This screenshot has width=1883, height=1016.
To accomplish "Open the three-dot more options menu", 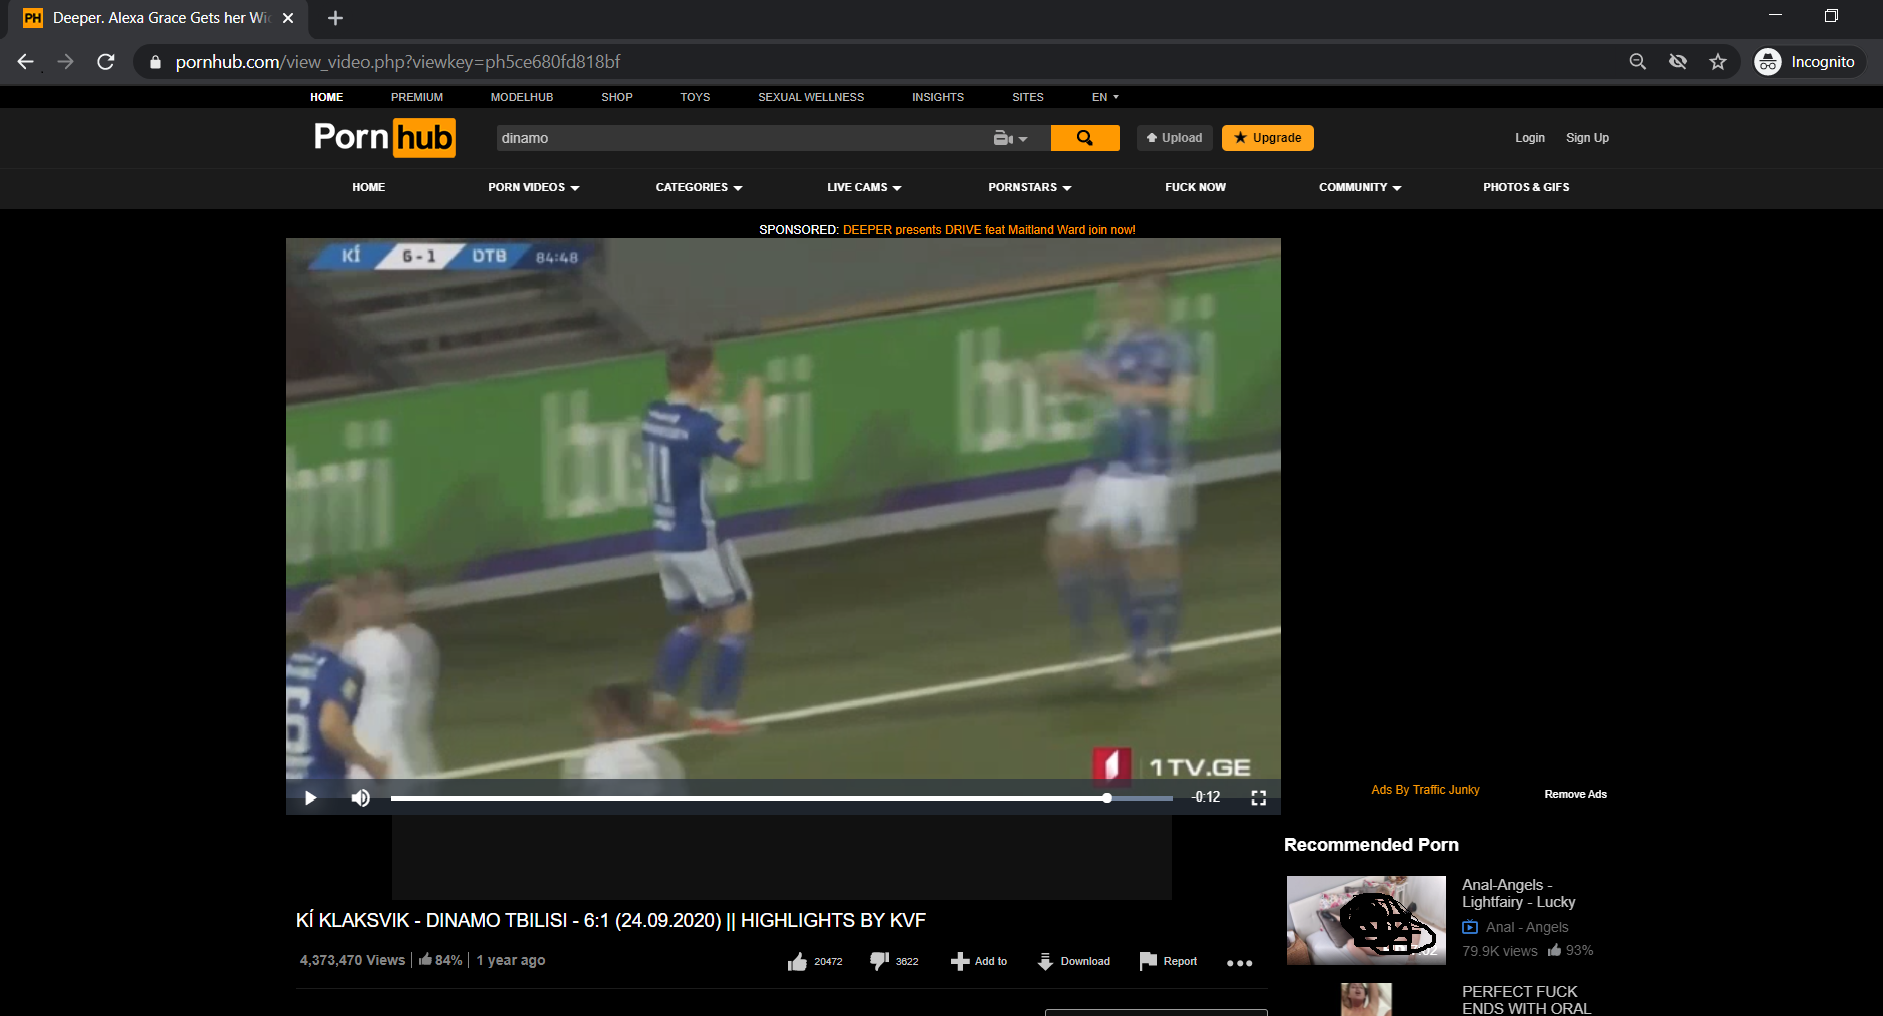I will click(x=1240, y=963).
